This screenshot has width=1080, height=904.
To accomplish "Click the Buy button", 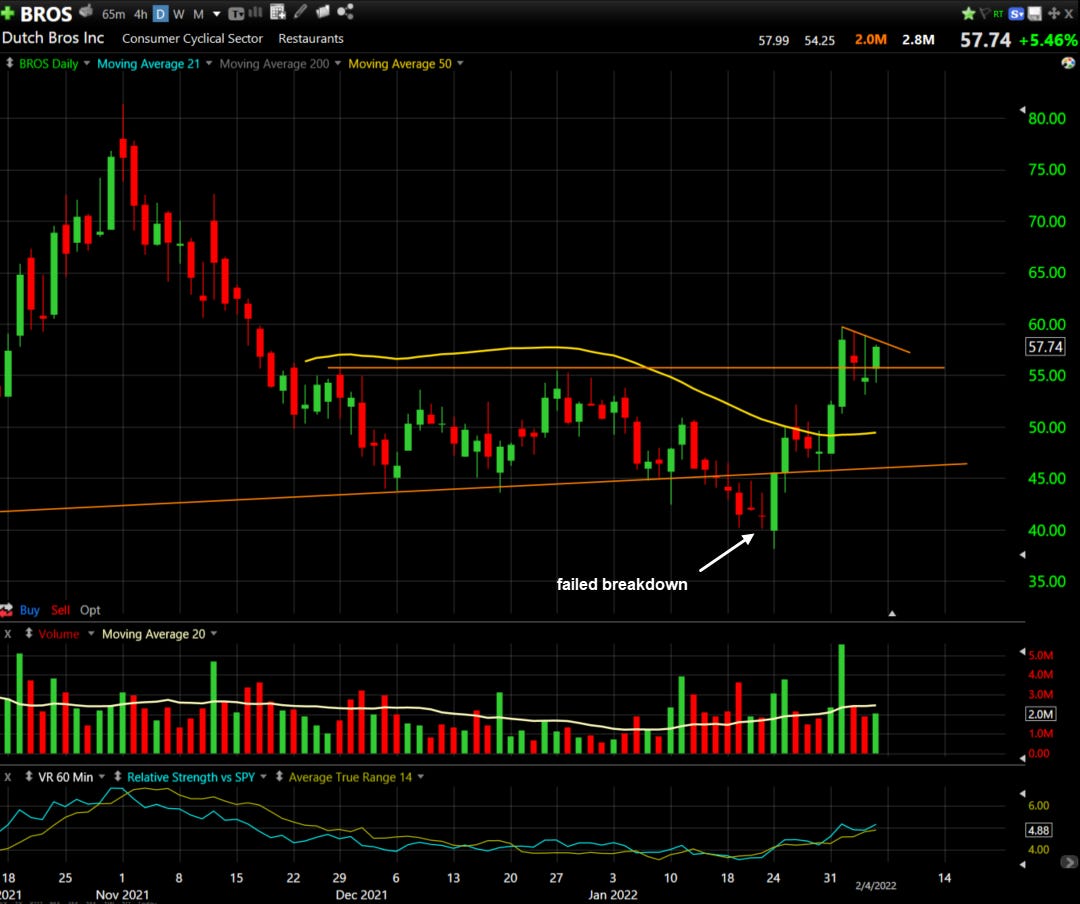I will point(30,610).
